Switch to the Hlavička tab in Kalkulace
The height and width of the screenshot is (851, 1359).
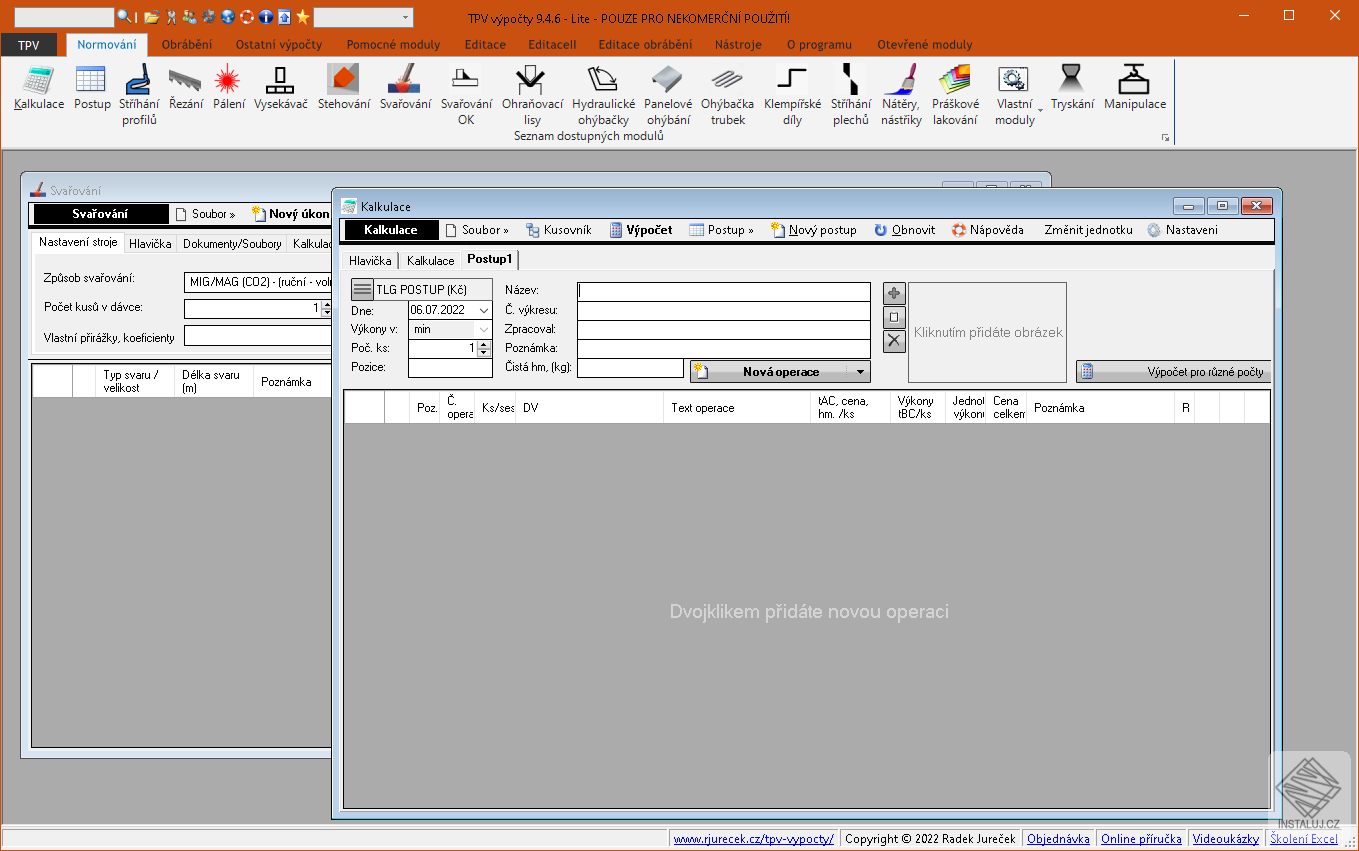370,260
